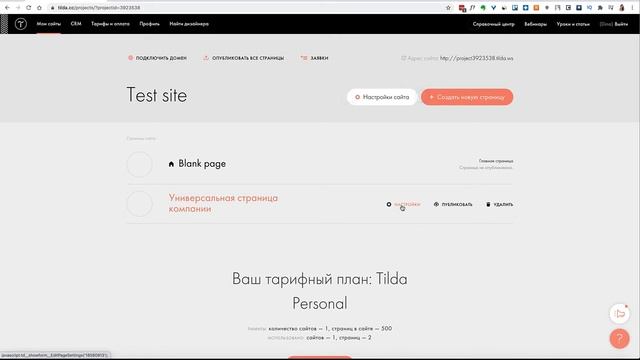
Task: Click Подключить домен circle icon
Action: (x=130, y=58)
